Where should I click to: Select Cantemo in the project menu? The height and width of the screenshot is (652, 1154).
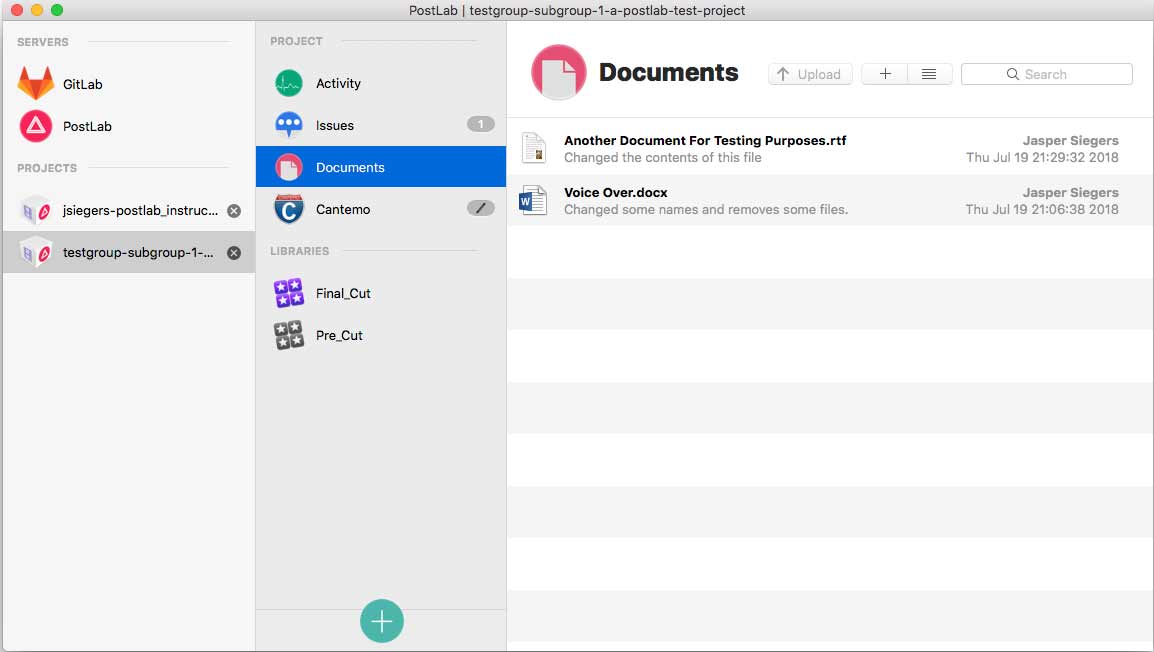(x=342, y=209)
